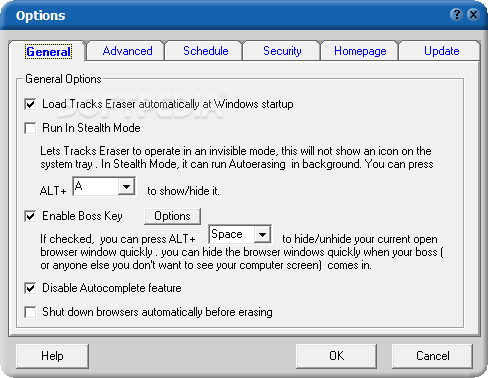
Task: Open the boss key Space dropdown arrow
Action: [x=263, y=234]
